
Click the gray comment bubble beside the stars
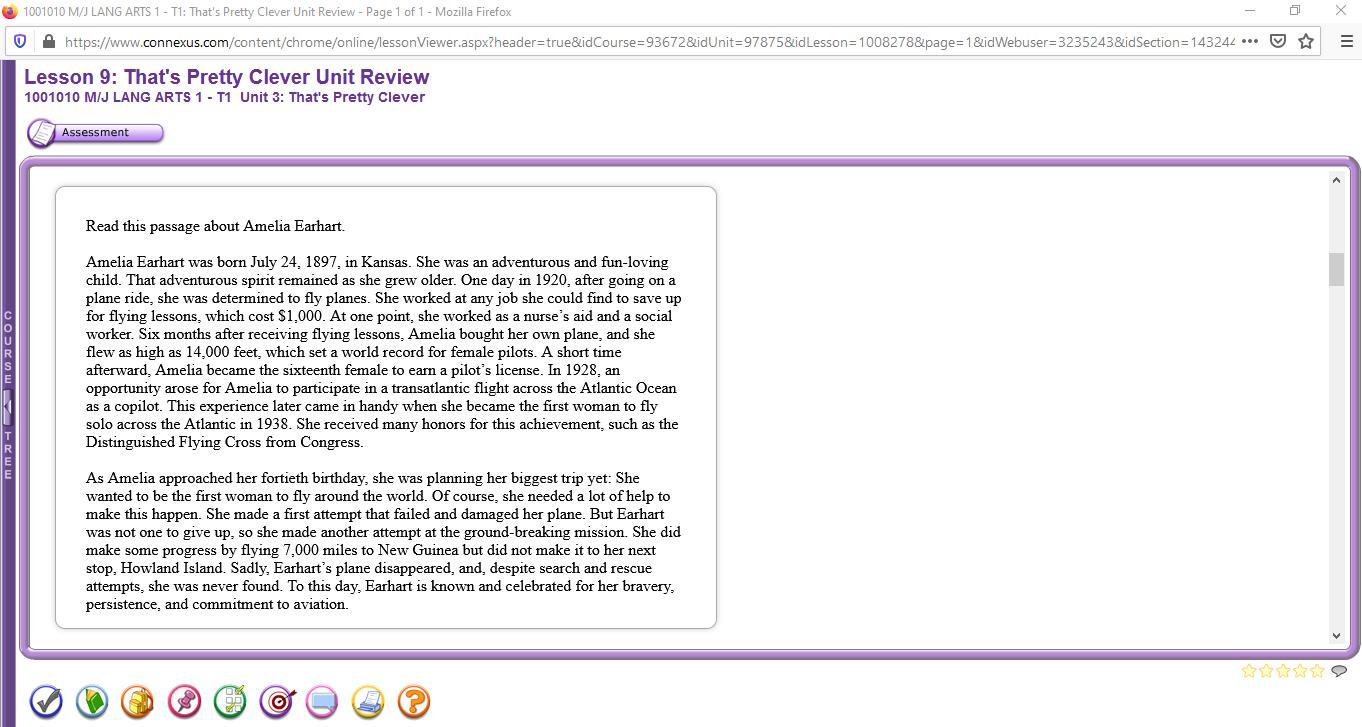(x=1339, y=671)
